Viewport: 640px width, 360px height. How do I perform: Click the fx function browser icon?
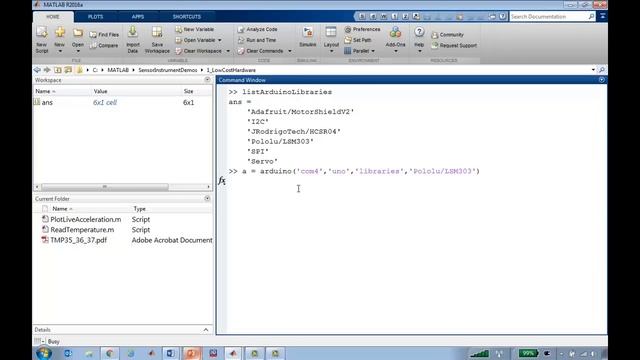[x=222, y=180]
